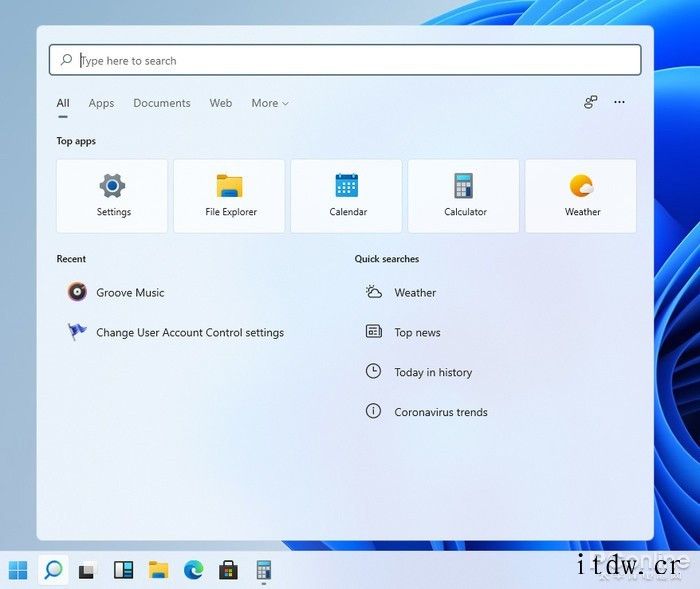The image size is (700, 589).
Task: Switch to the Apps tab
Action: 101,103
